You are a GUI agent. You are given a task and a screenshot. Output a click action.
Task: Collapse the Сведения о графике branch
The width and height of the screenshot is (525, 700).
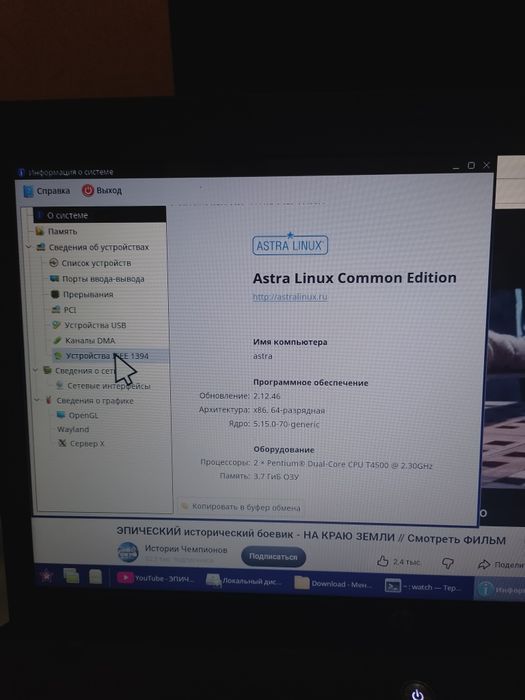tap(37, 400)
